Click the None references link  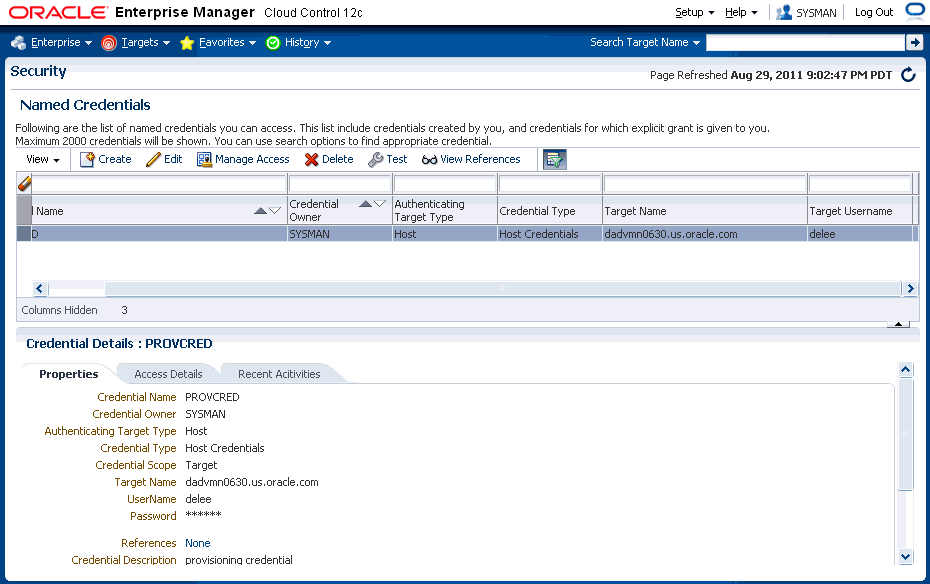pos(198,543)
